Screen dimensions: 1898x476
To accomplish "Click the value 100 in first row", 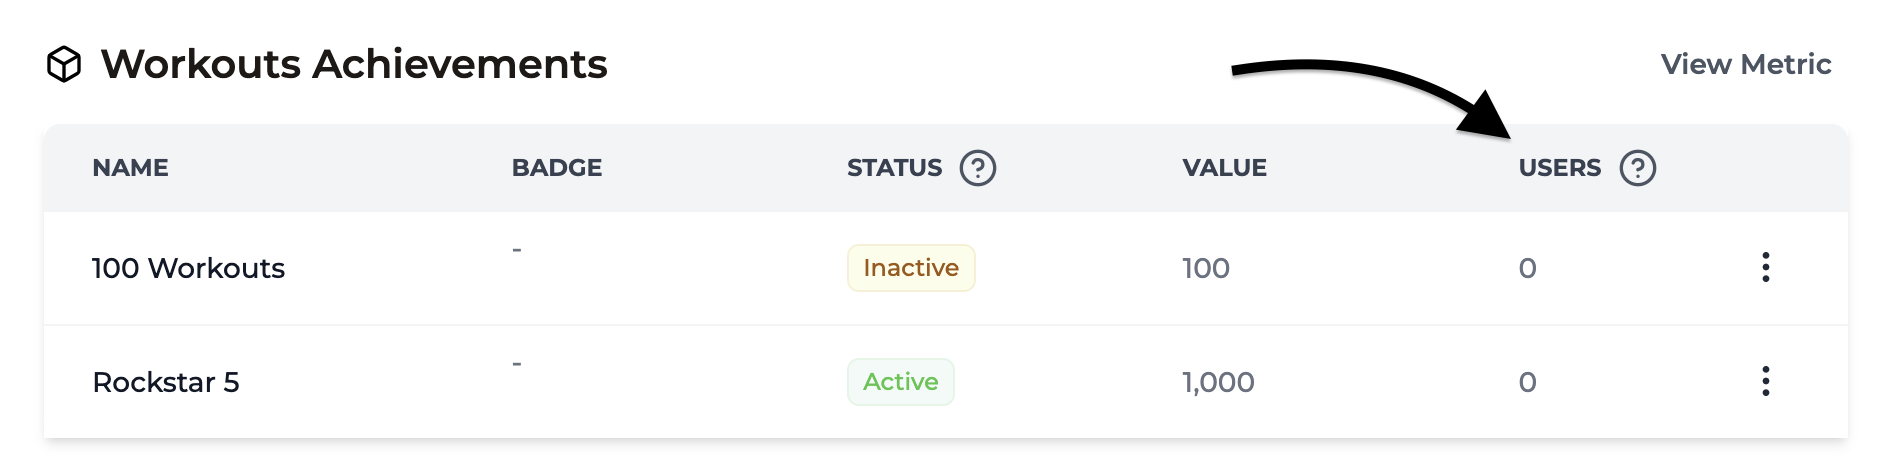I will click(x=1206, y=268).
